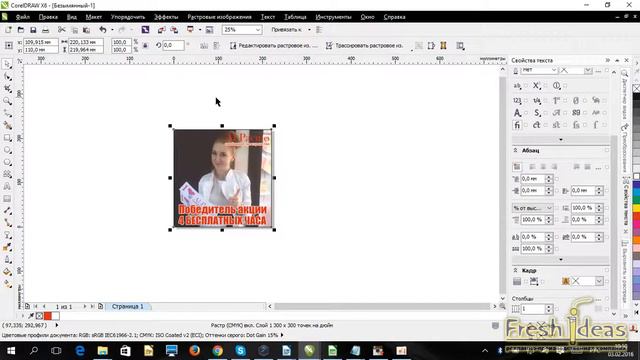Image resolution: width=640 pixels, height=360 pixels.
Task: Select the Rectangle tool
Action: coord(7,138)
